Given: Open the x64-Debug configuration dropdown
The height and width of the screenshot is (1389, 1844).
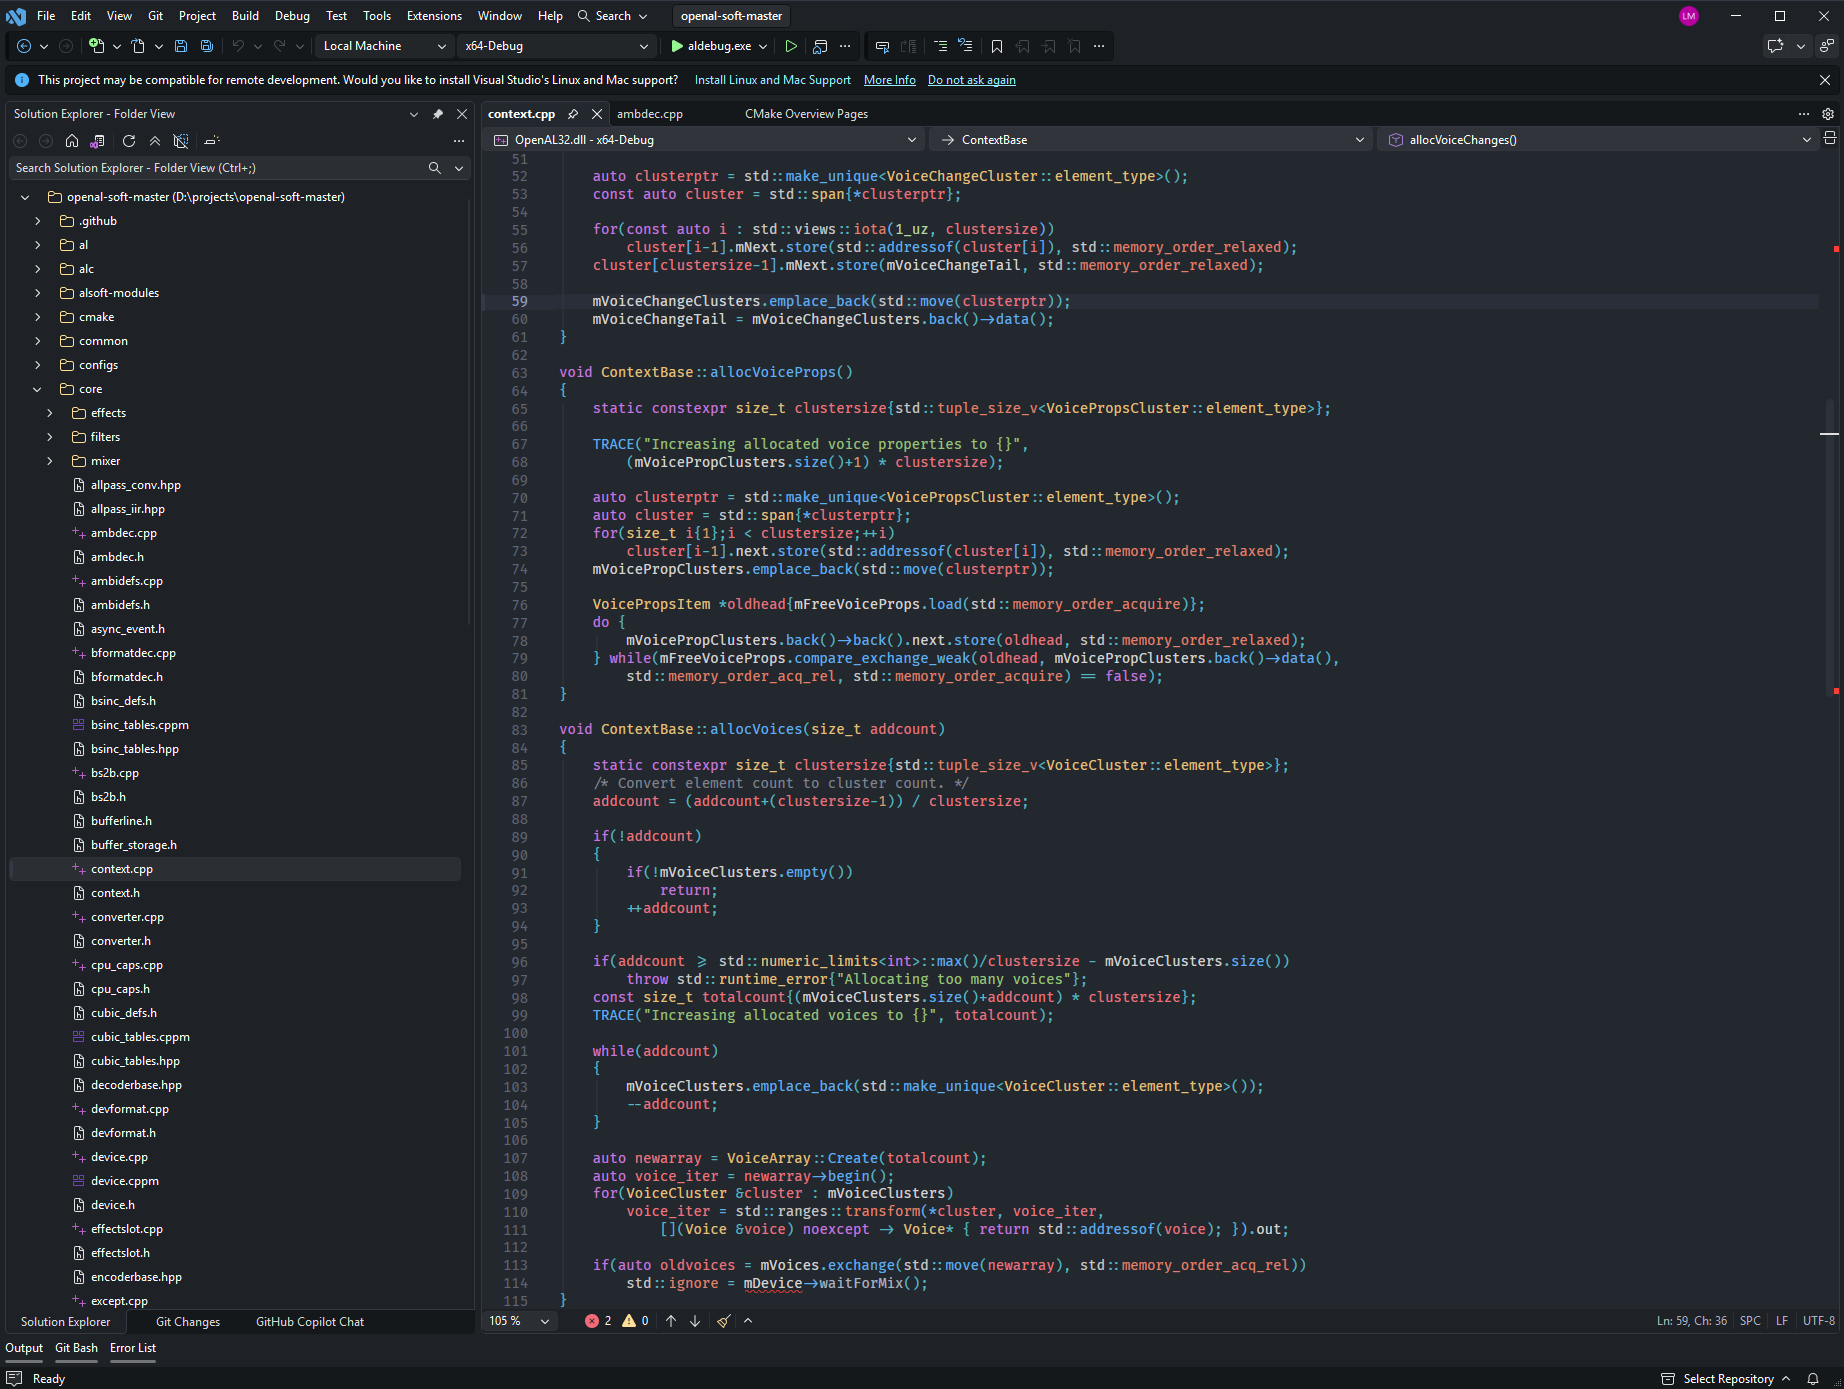Looking at the screenshot, I should [x=556, y=46].
